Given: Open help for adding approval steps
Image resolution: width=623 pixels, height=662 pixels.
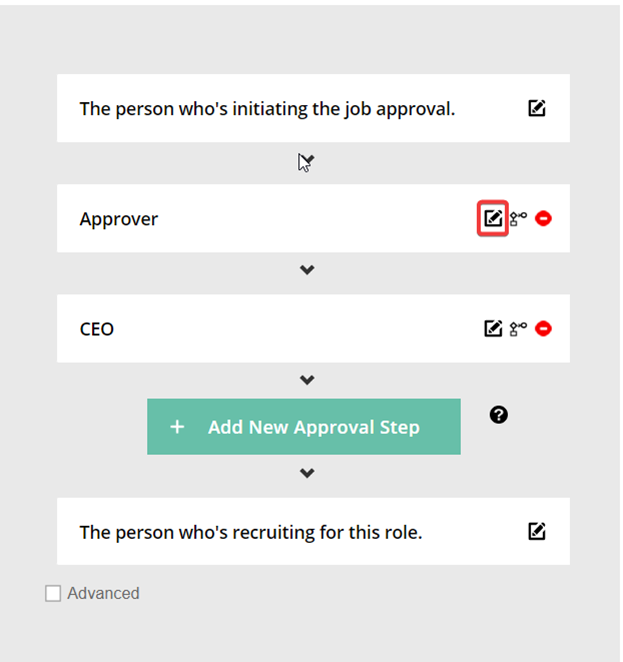Looking at the screenshot, I should [x=498, y=415].
